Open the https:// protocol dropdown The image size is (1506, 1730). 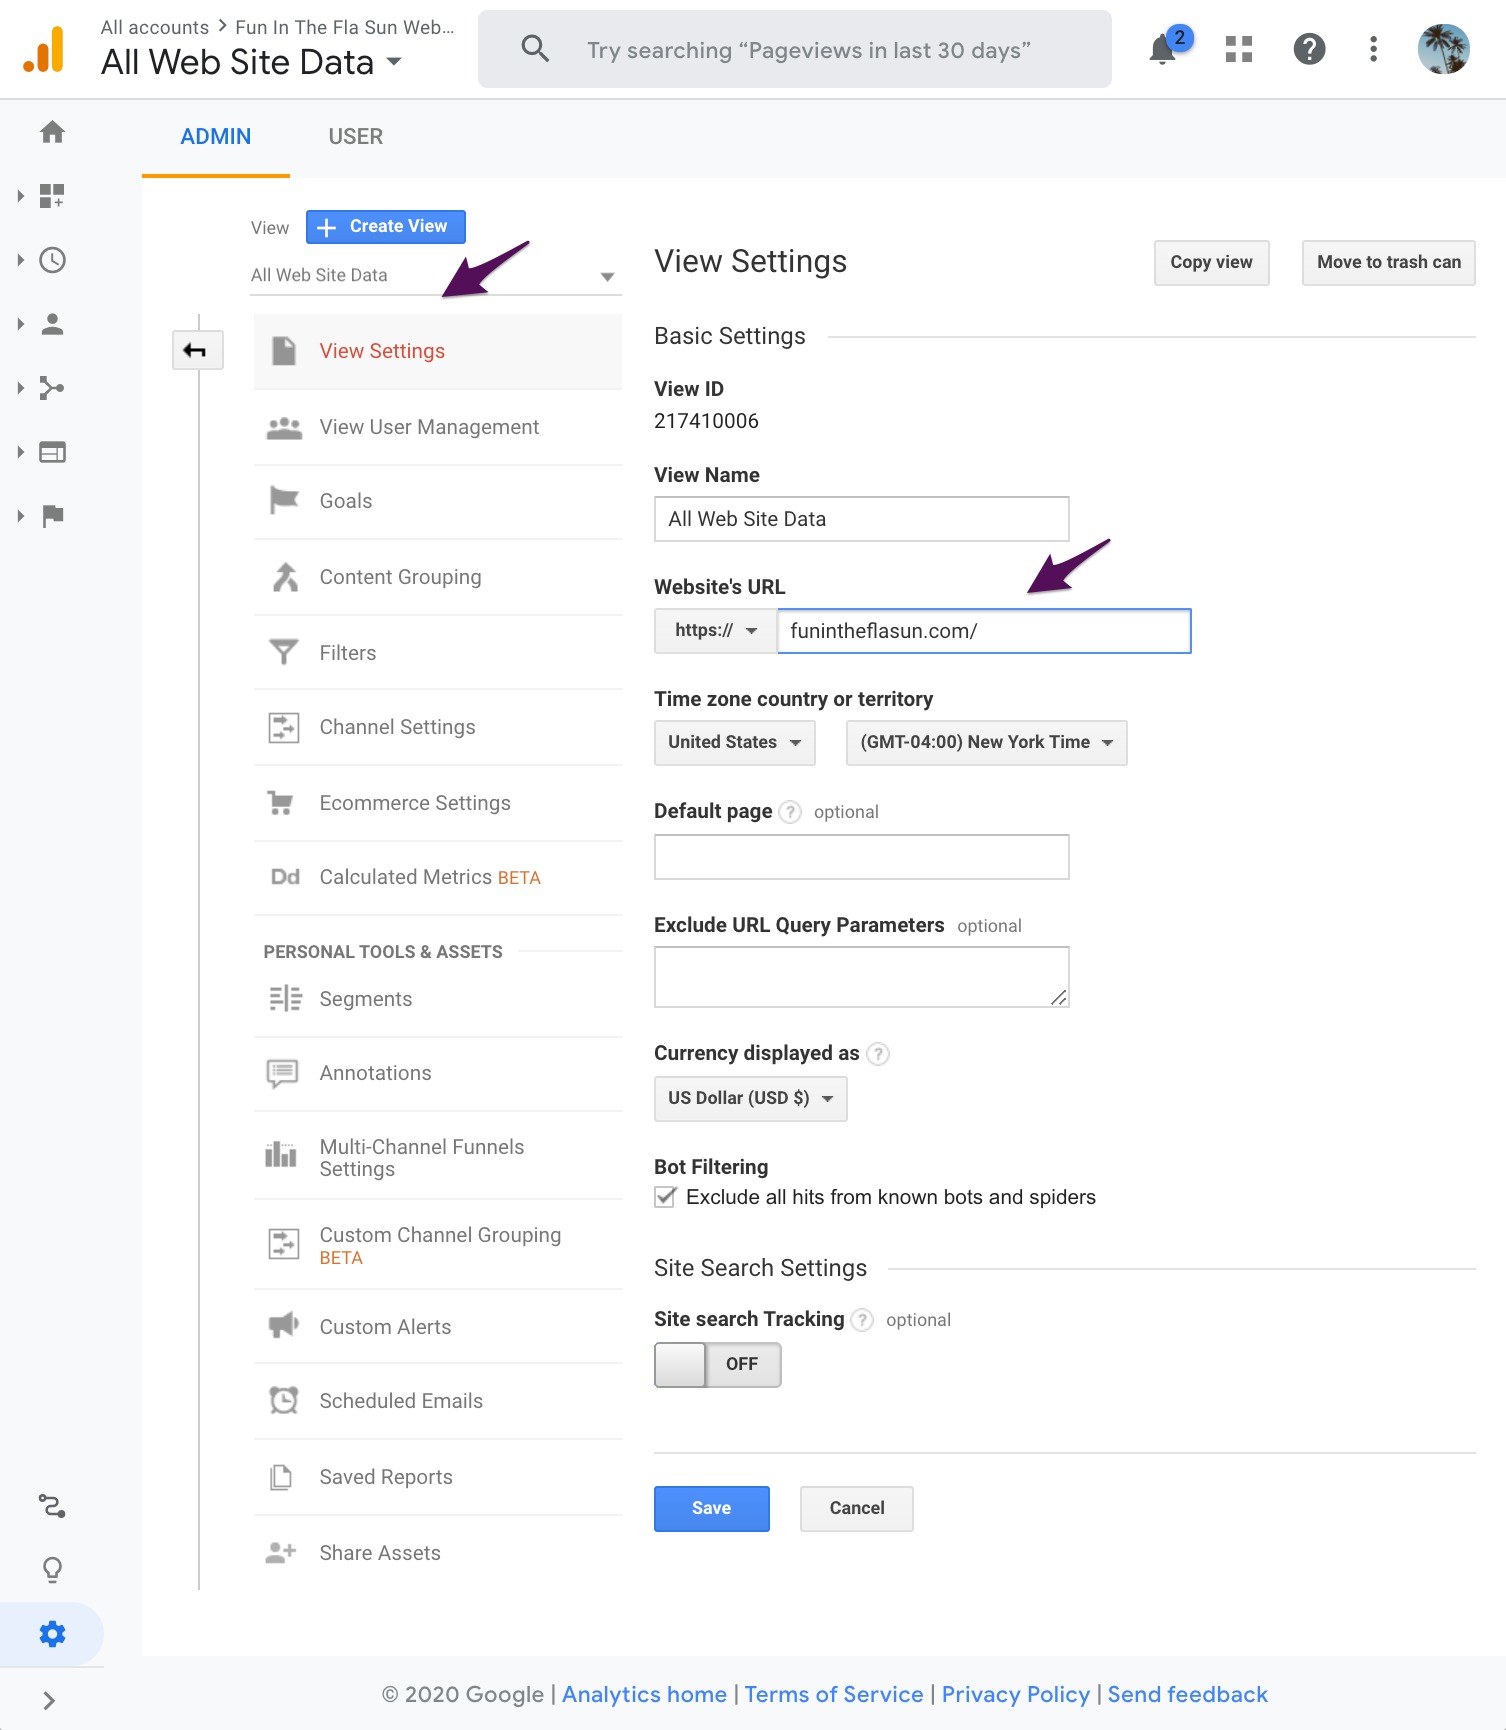pyautogui.click(x=715, y=631)
